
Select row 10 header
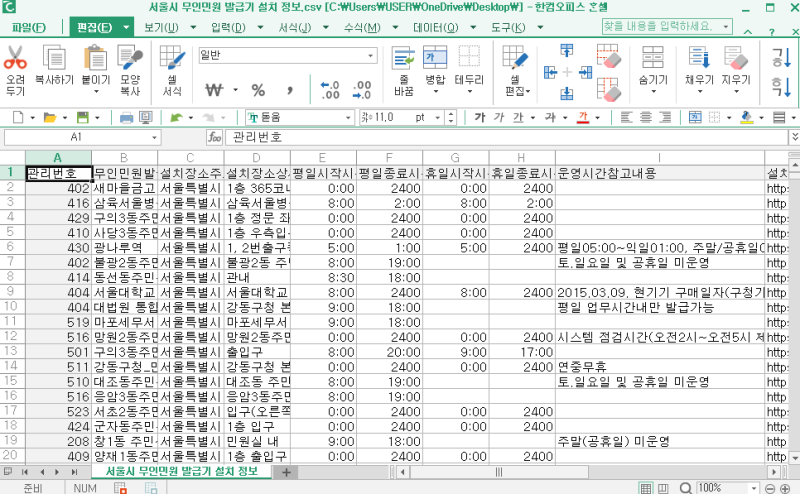[12, 306]
